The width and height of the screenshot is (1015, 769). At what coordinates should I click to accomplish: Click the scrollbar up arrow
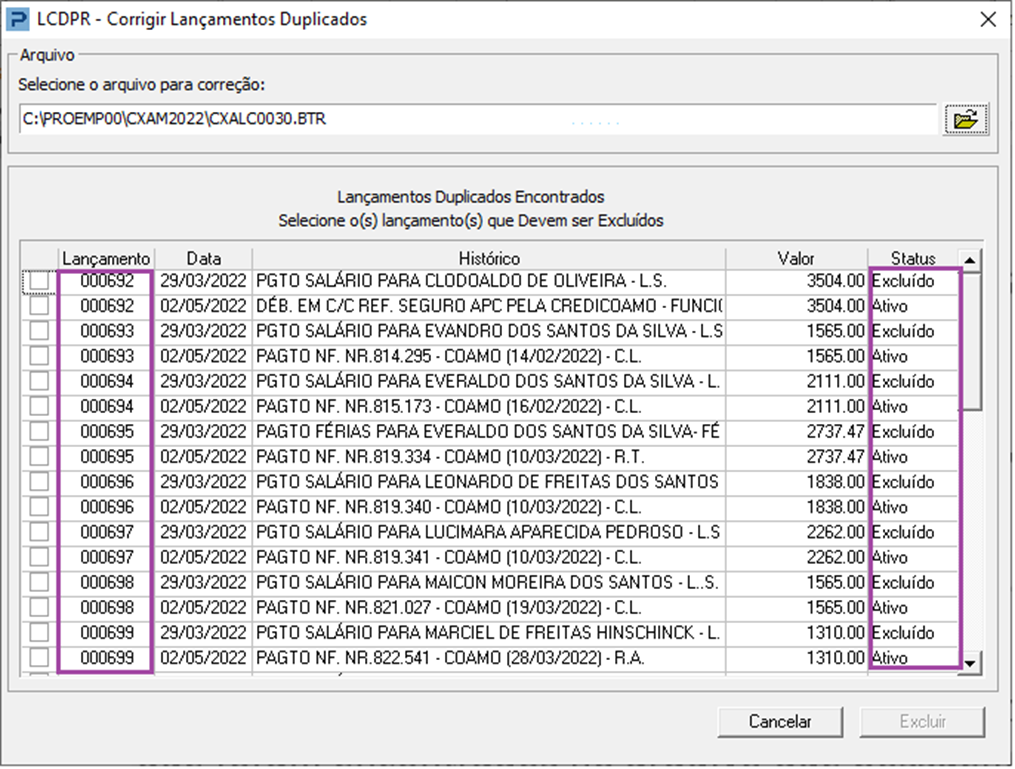970,260
